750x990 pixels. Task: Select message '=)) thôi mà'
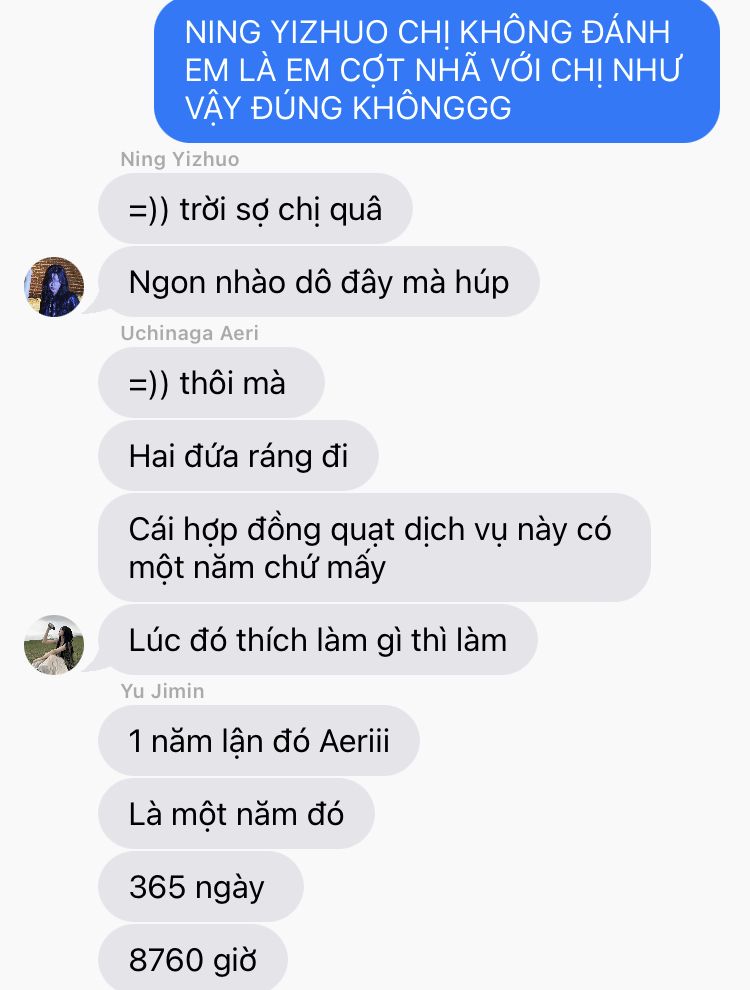pyautogui.click(x=211, y=383)
